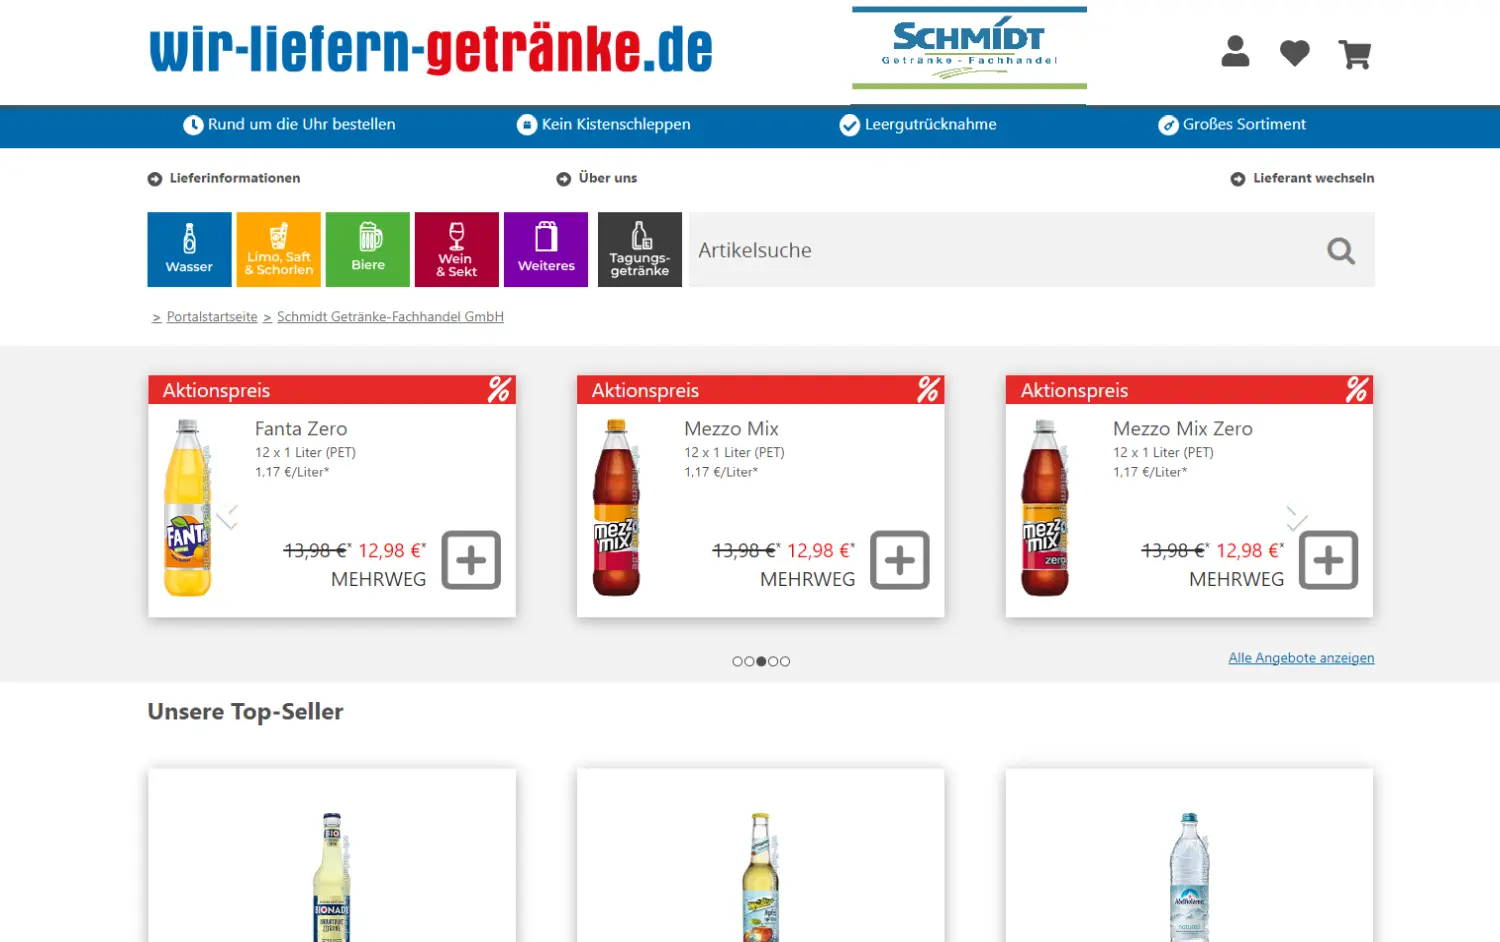This screenshot has width=1500, height=942.
Task: Select the Limo, Saft & Schorlen tile
Action: tap(278, 249)
